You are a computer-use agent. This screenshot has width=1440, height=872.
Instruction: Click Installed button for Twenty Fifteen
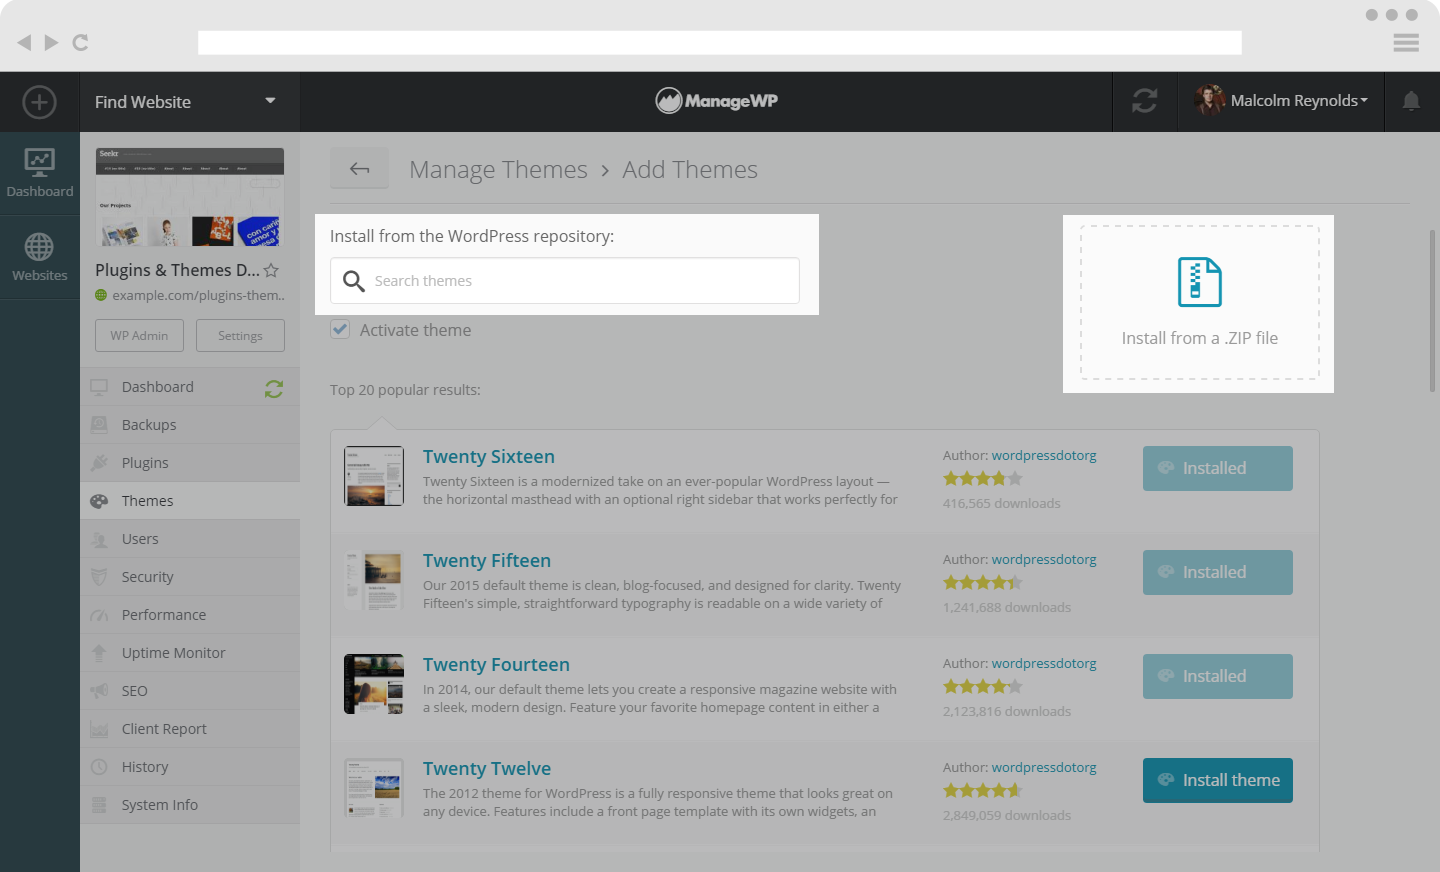(x=1218, y=572)
